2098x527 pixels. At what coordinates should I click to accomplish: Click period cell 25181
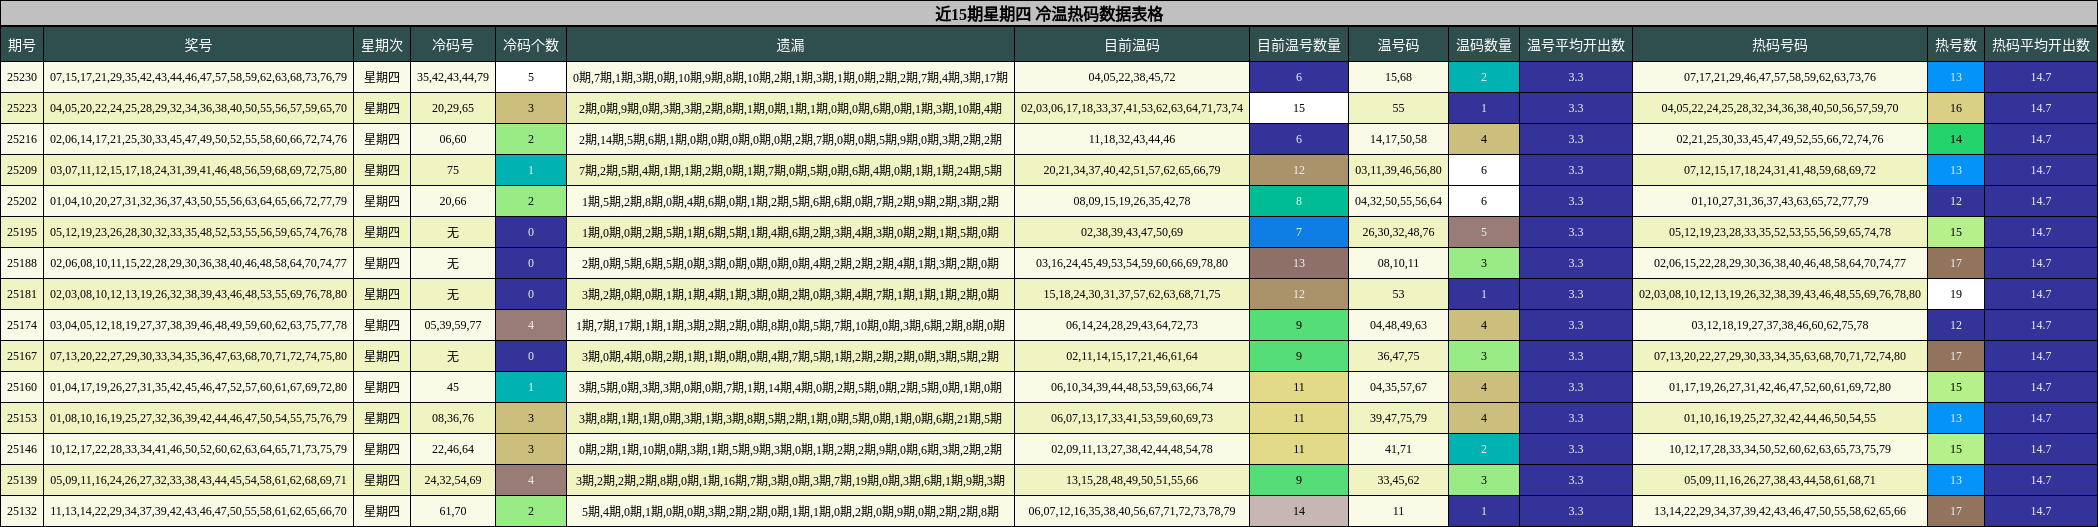pos(22,294)
